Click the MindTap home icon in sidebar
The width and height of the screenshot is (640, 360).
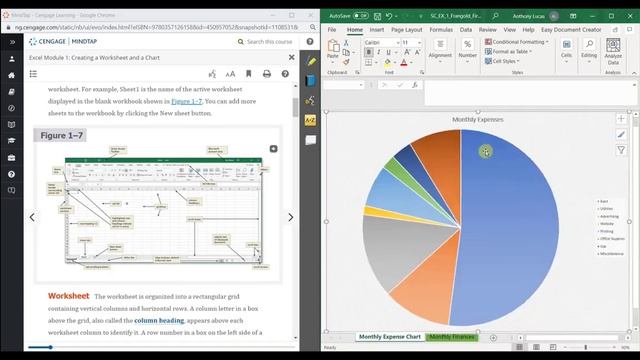tap(12, 75)
